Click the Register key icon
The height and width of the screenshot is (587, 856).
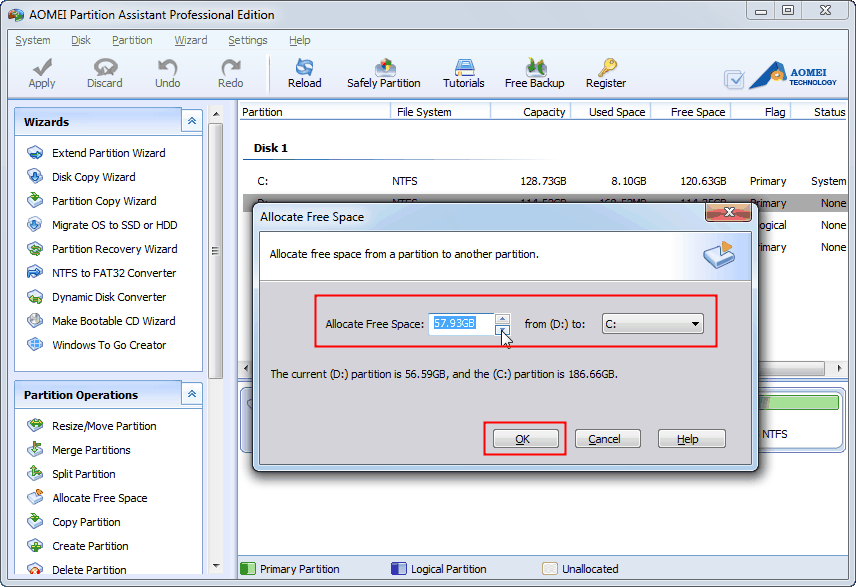[606, 68]
